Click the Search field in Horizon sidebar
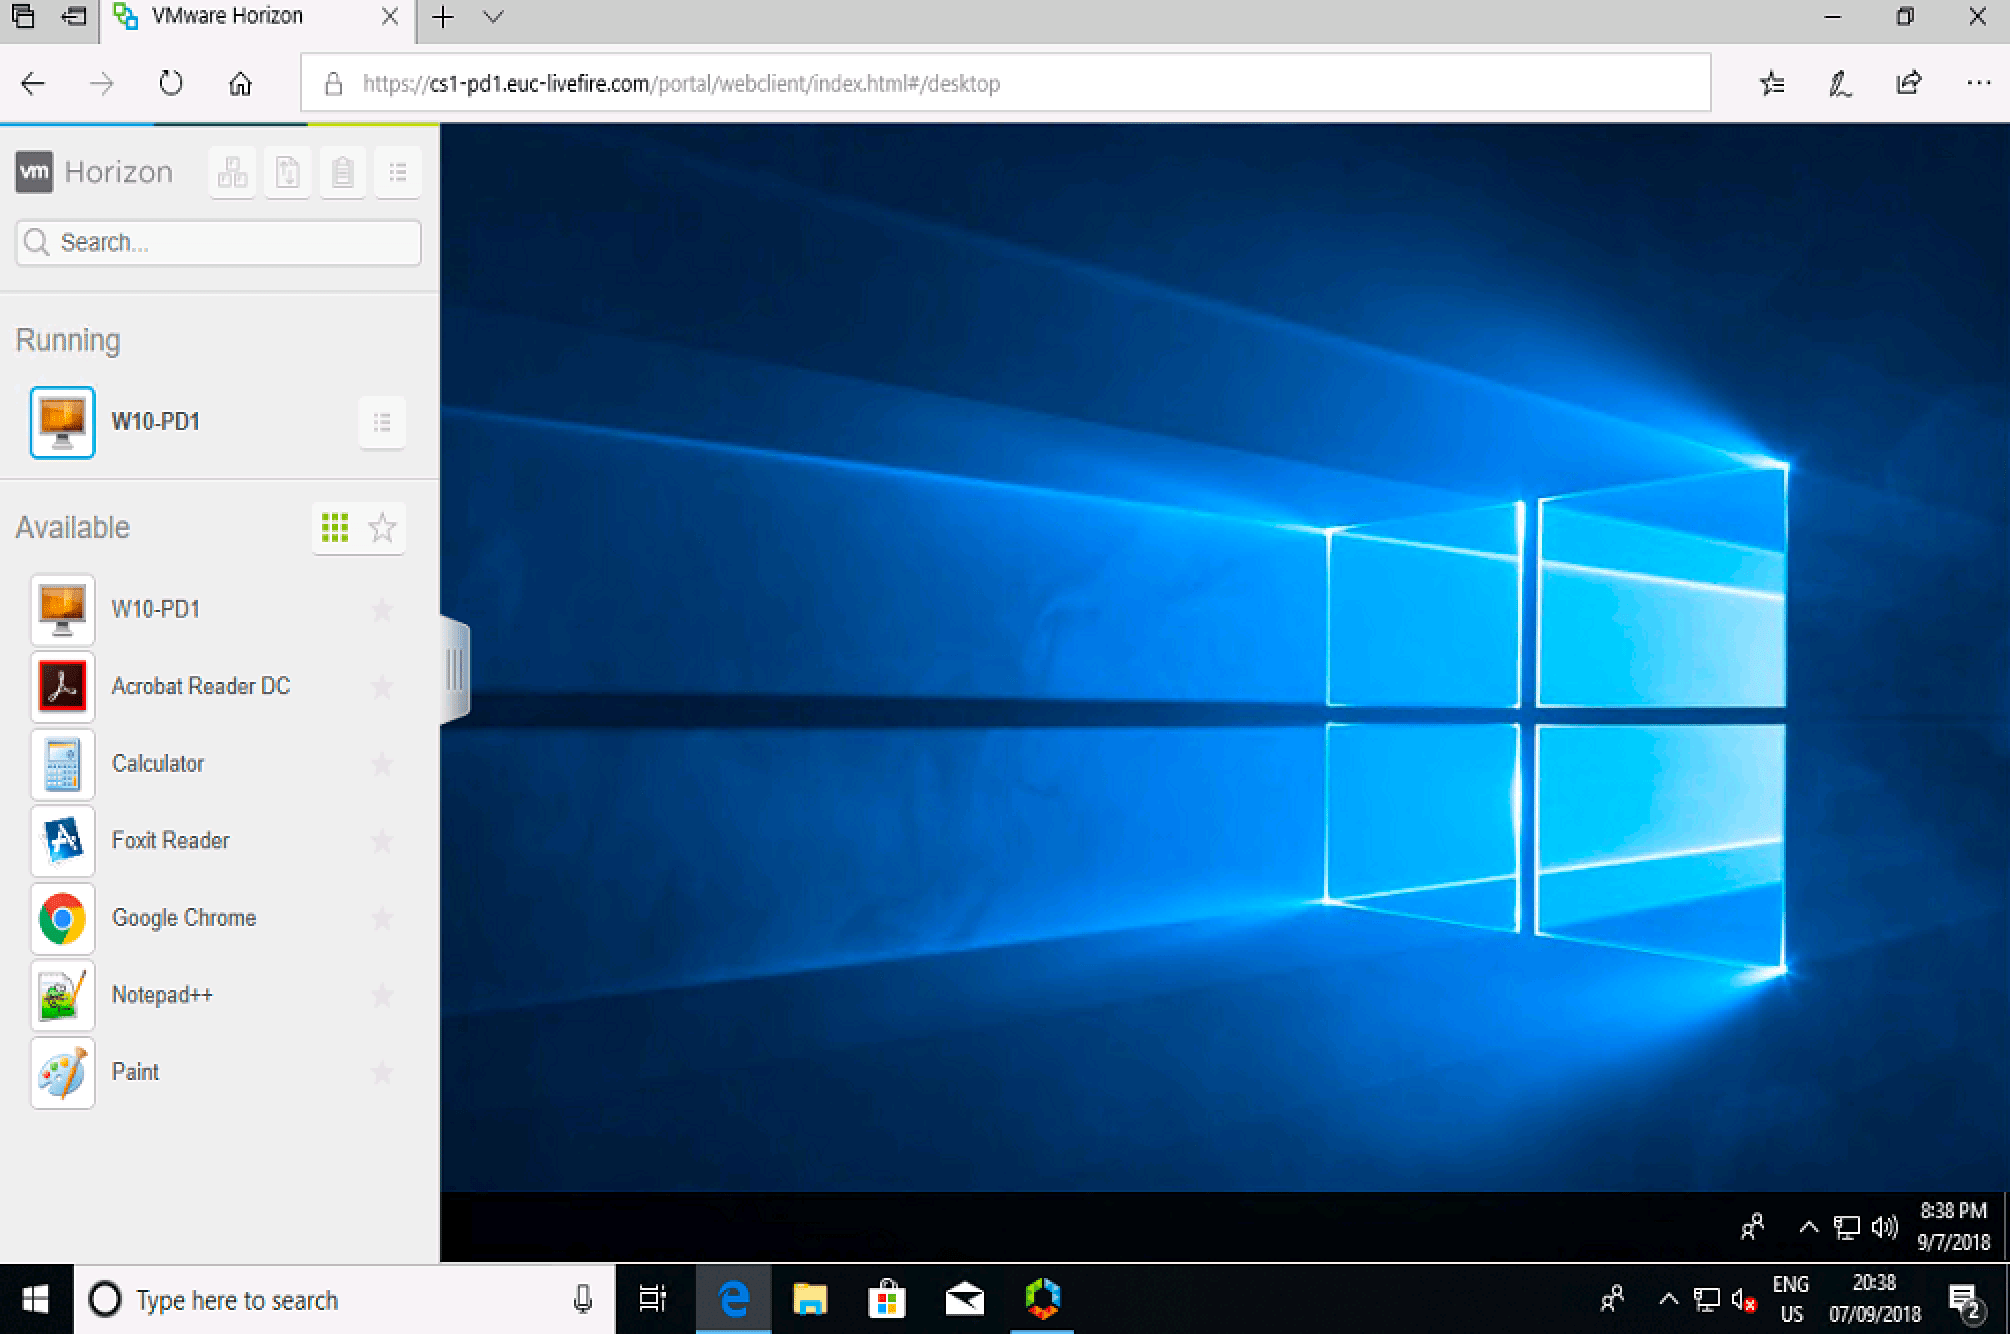Screen dimensions: 2010x1334 (218, 243)
